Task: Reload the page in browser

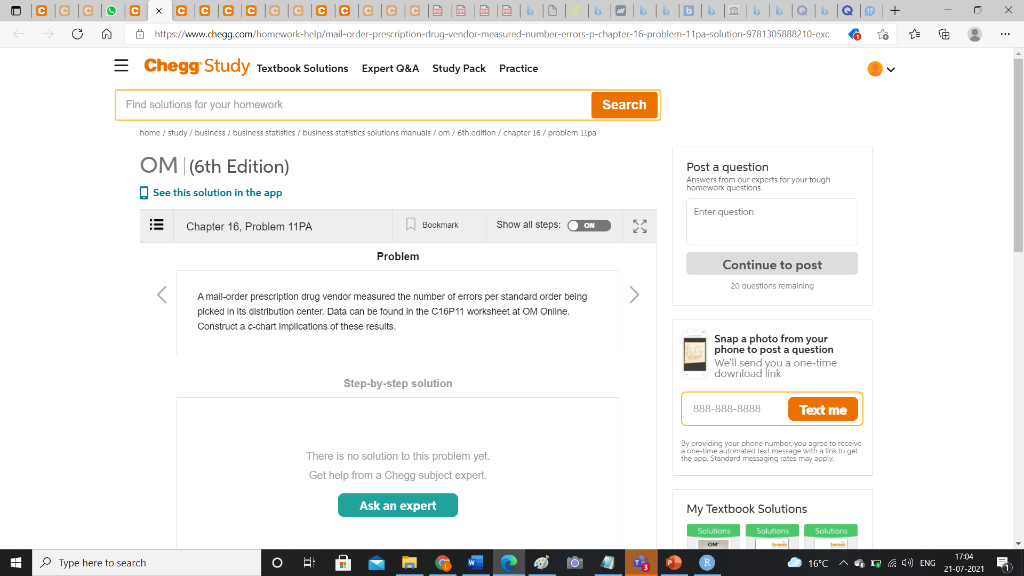Action: point(77,34)
